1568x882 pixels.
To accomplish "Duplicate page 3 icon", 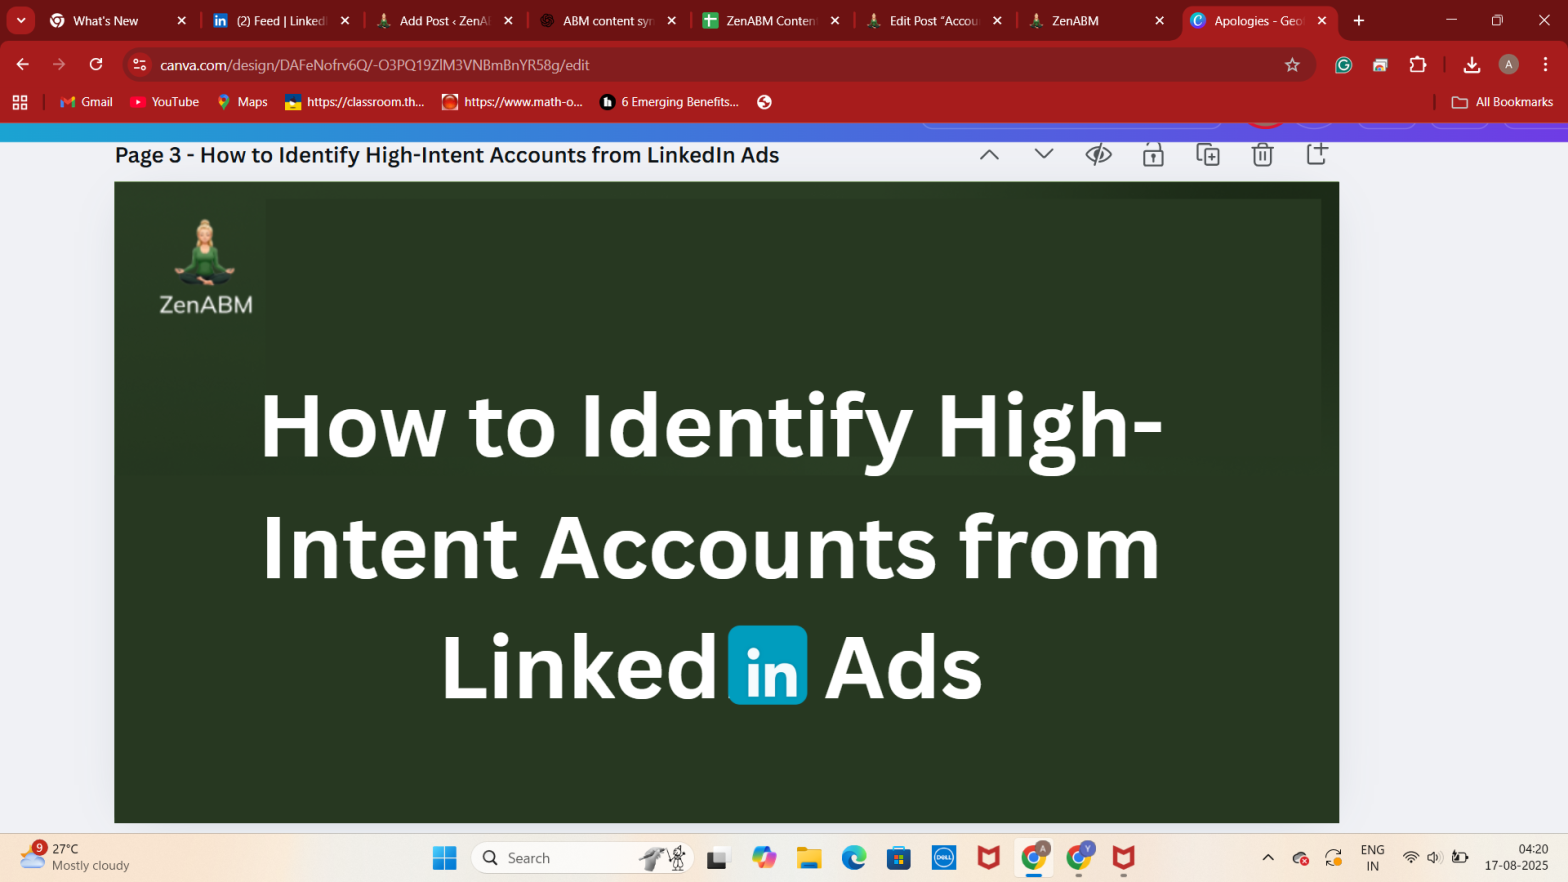I will 1208,155.
